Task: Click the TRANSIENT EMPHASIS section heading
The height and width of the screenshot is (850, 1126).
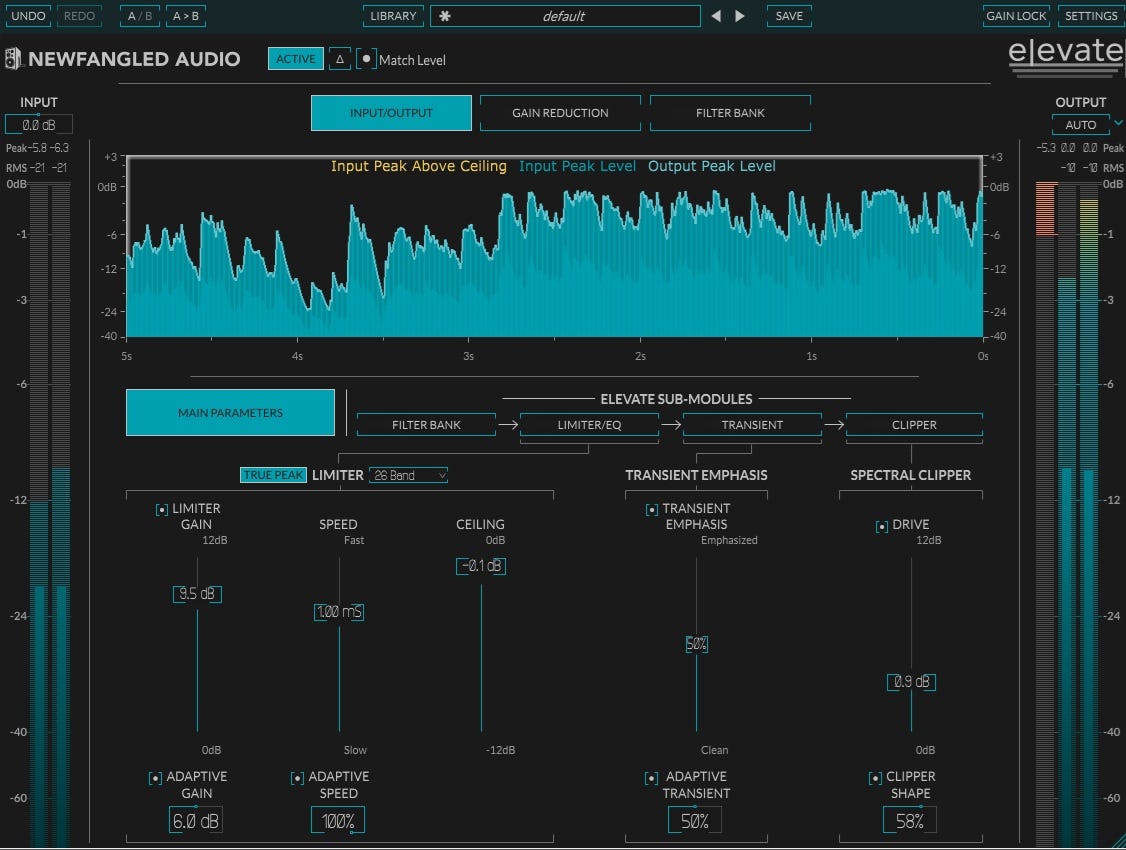Action: point(696,475)
